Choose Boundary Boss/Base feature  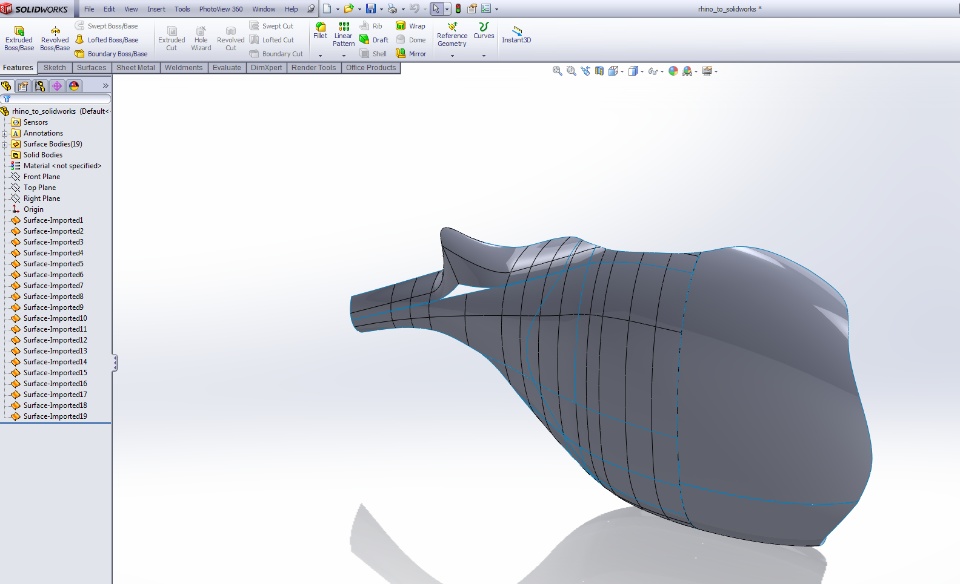coord(111,53)
